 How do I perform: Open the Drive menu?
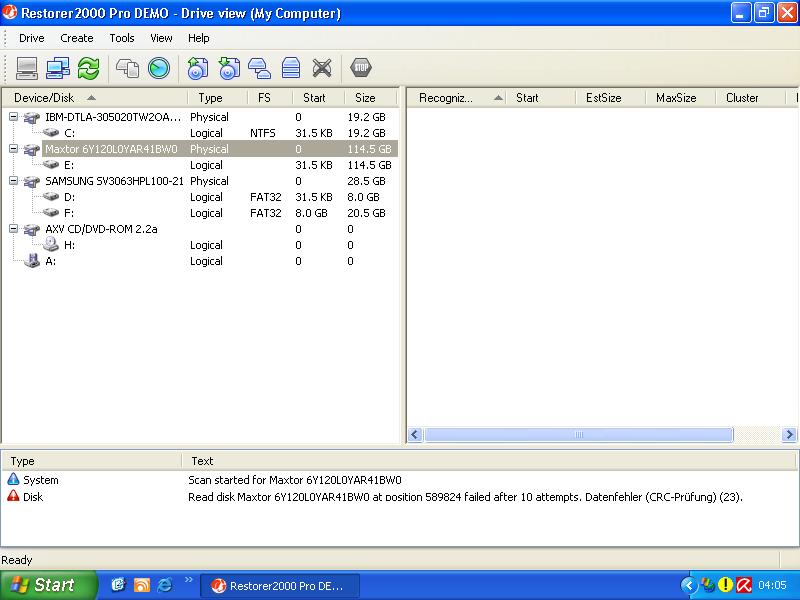[x=32, y=38]
